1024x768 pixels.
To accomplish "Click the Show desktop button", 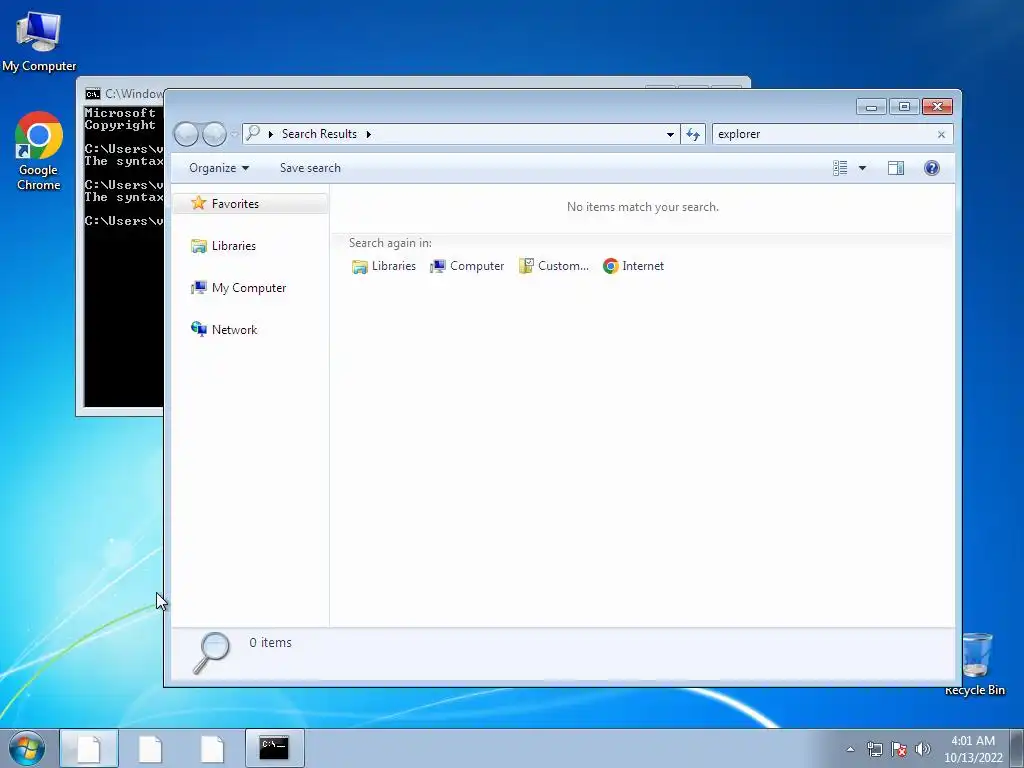I will click(1017, 748).
